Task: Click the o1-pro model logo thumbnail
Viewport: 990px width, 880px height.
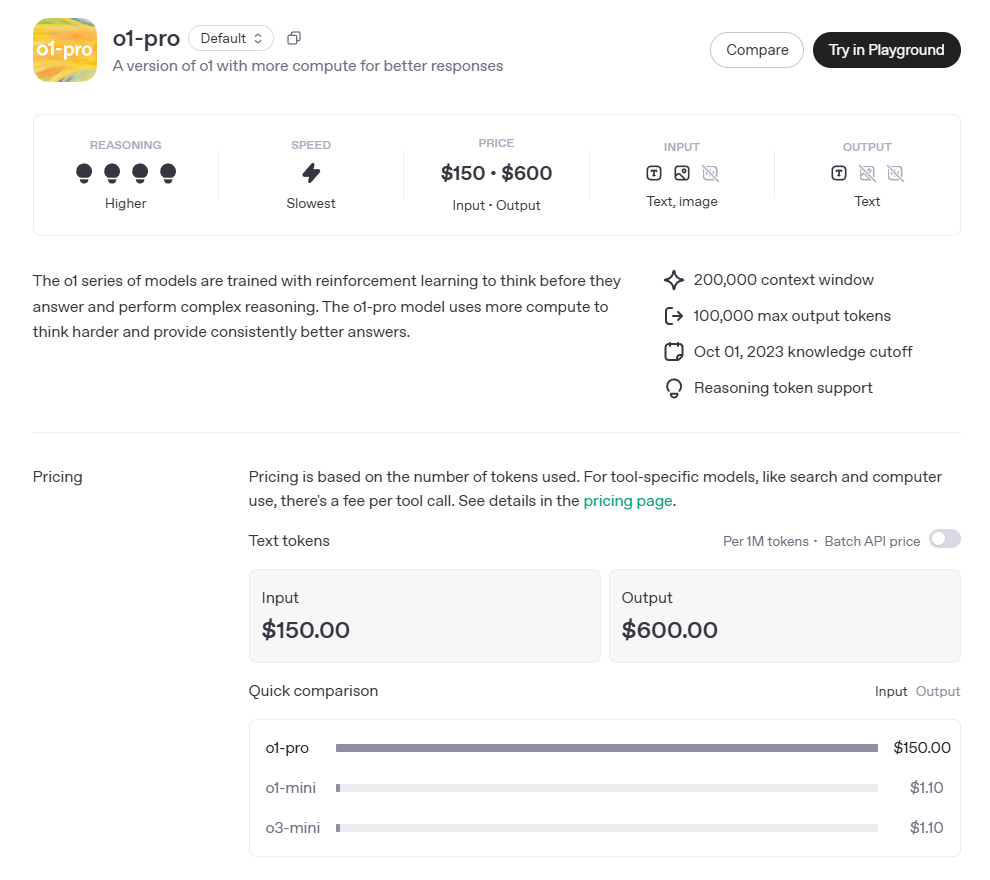Action: tap(64, 50)
